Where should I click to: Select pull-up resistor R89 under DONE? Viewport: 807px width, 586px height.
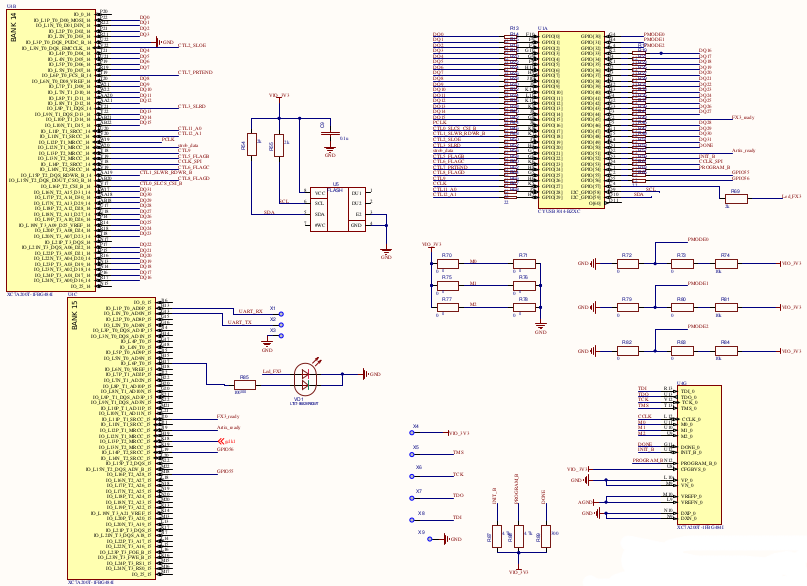(x=546, y=537)
